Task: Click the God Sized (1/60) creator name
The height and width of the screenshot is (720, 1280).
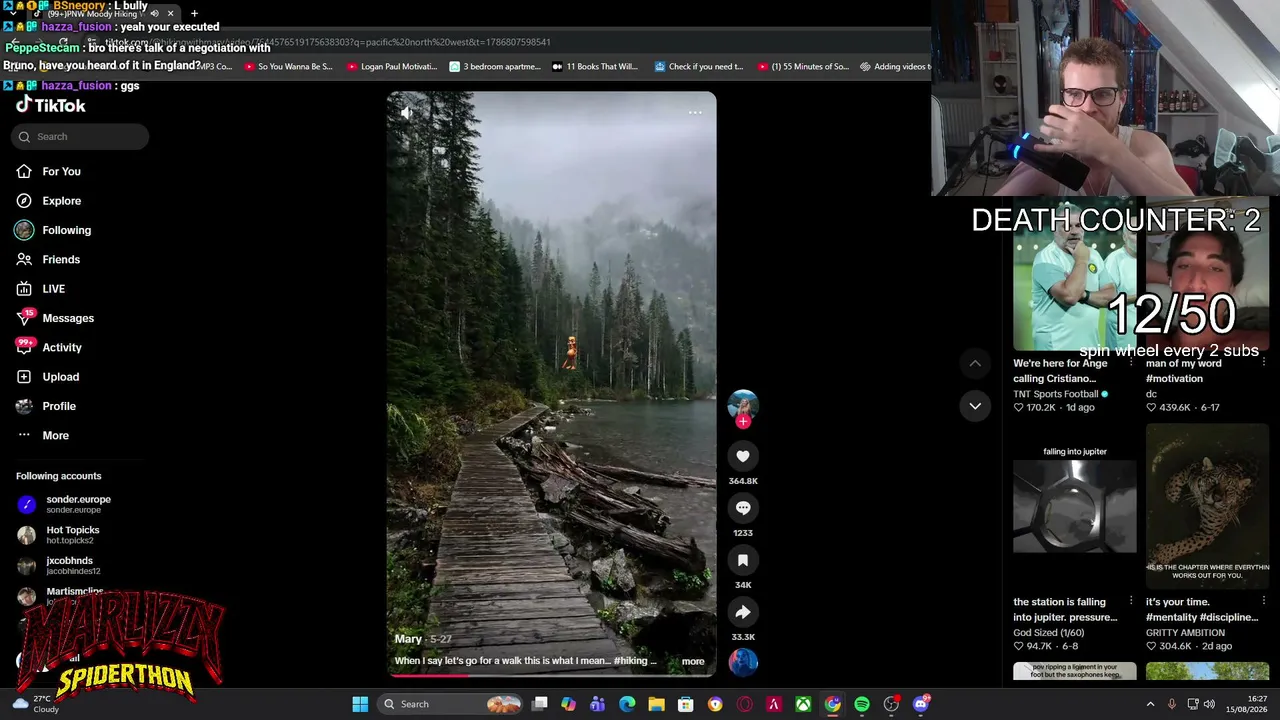Action: (x=1050, y=633)
